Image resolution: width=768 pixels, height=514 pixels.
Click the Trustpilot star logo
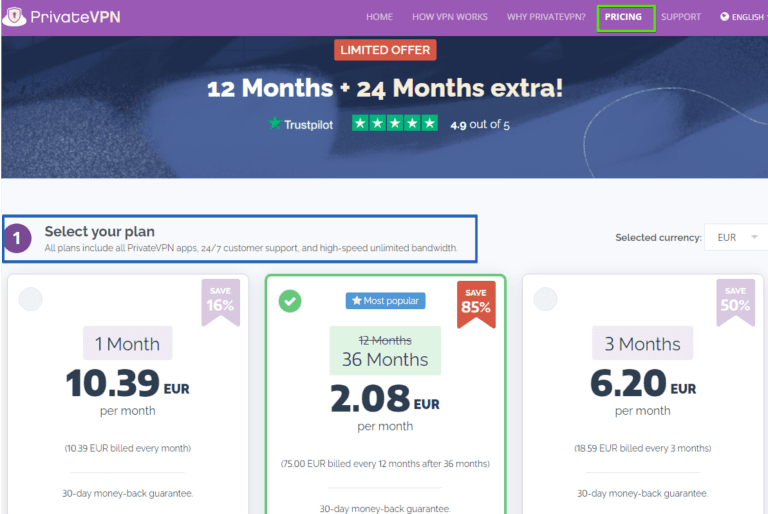tap(275, 124)
